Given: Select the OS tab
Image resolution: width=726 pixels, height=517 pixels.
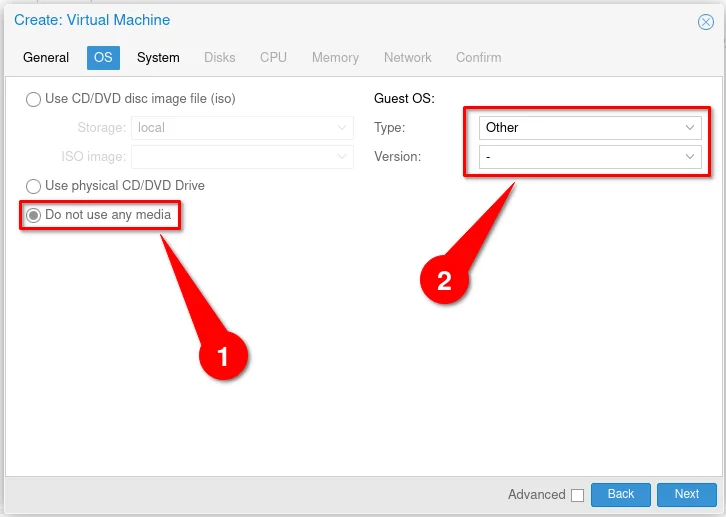Looking at the screenshot, I should point(103,57).
